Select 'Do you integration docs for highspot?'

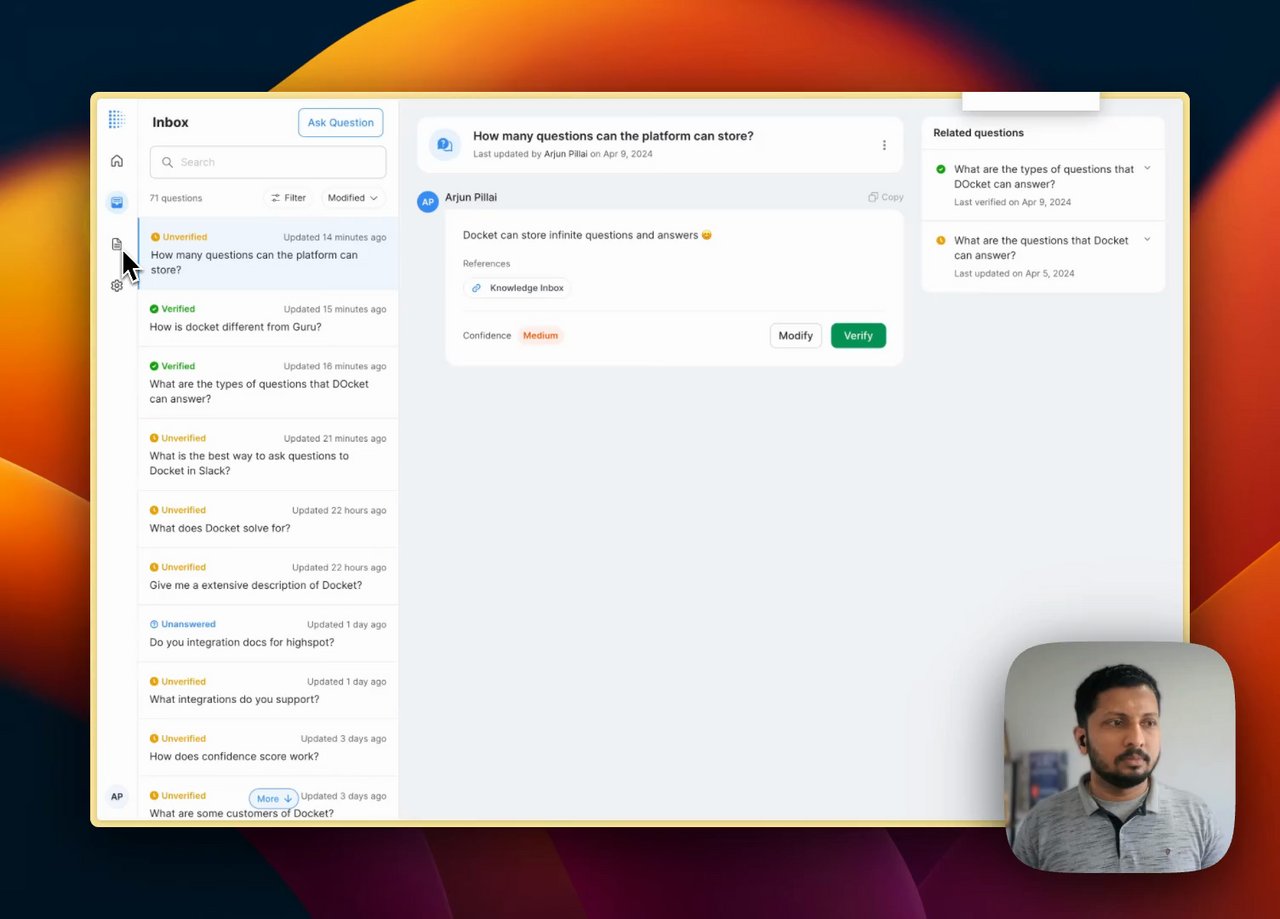tap(268, 633)
